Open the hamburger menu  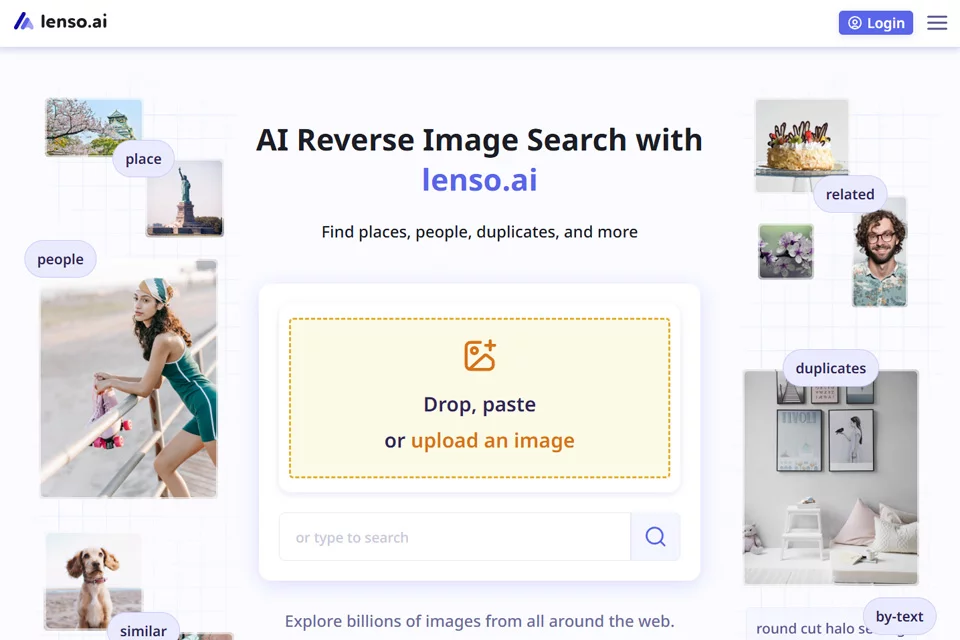click(x=937, y=23)
